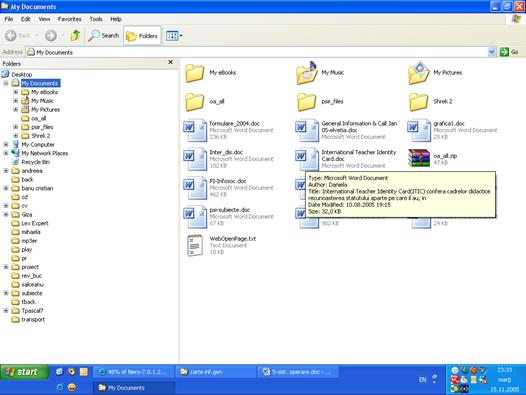Screen dimensions: 526x395
Task: Select banu cristian folder in tree
Action: click(37, 188)
